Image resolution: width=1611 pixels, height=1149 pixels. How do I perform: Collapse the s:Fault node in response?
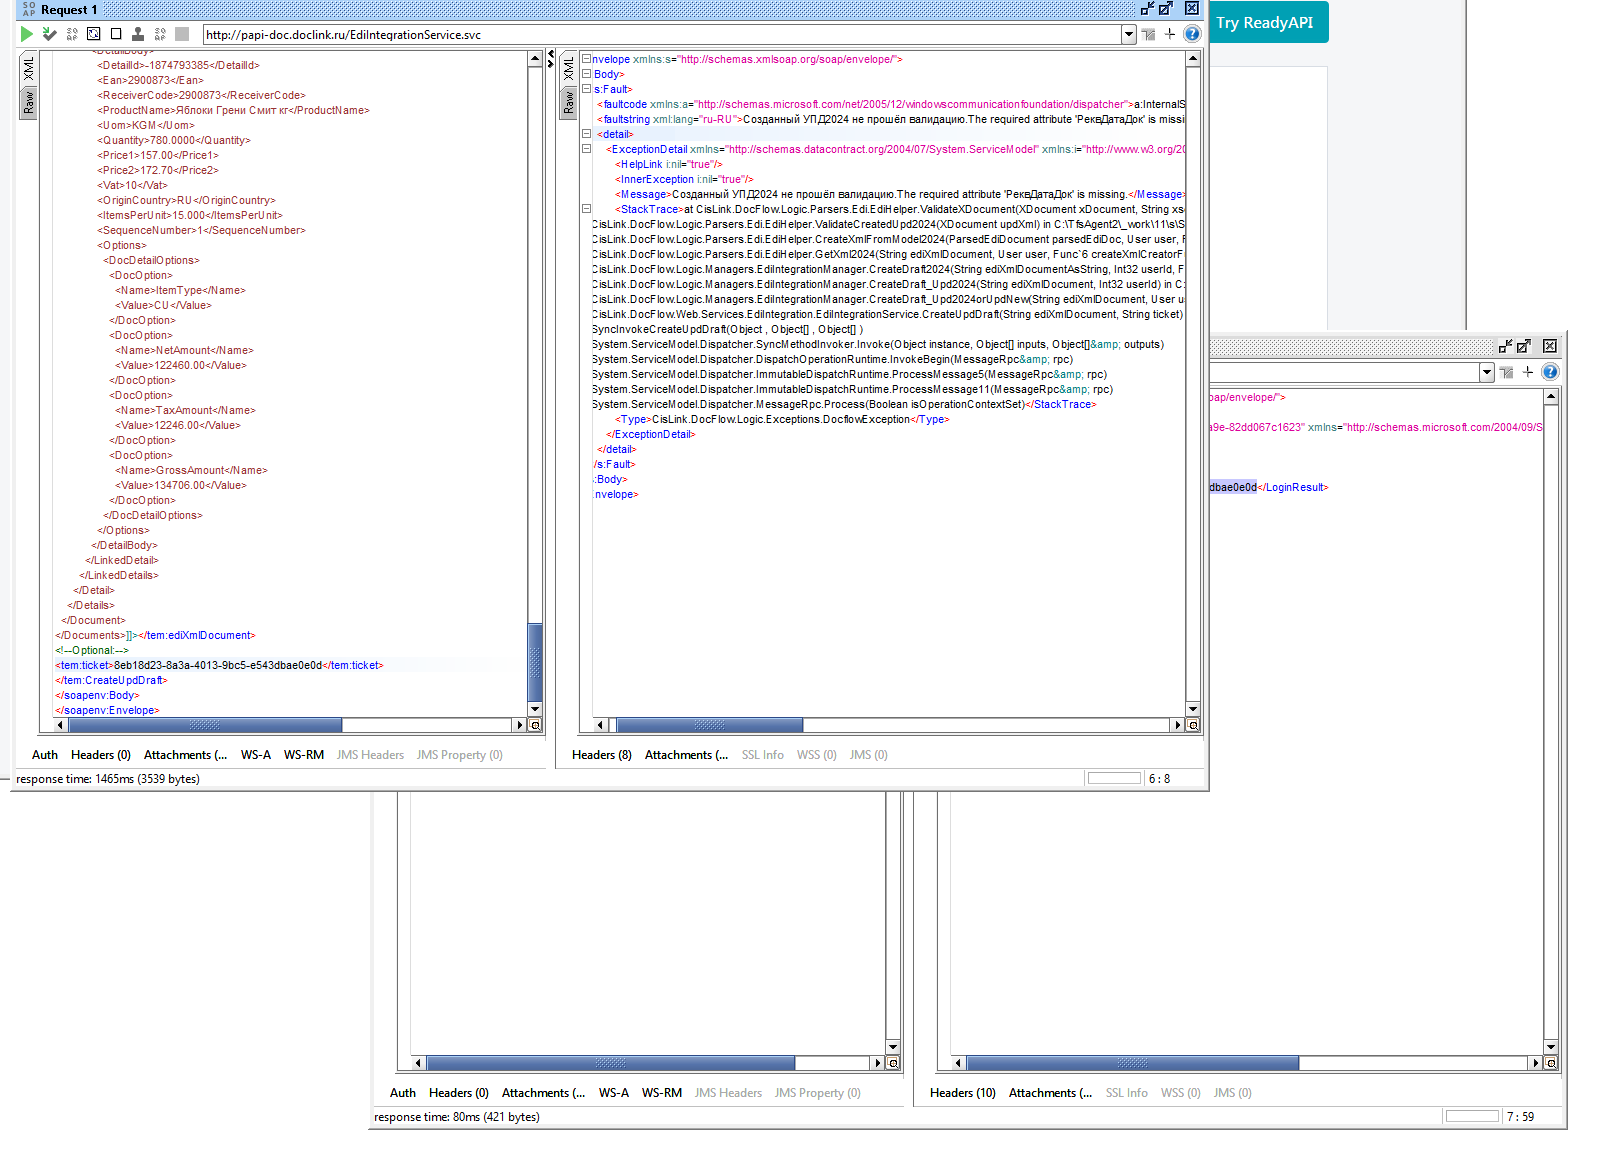point(587,89)
